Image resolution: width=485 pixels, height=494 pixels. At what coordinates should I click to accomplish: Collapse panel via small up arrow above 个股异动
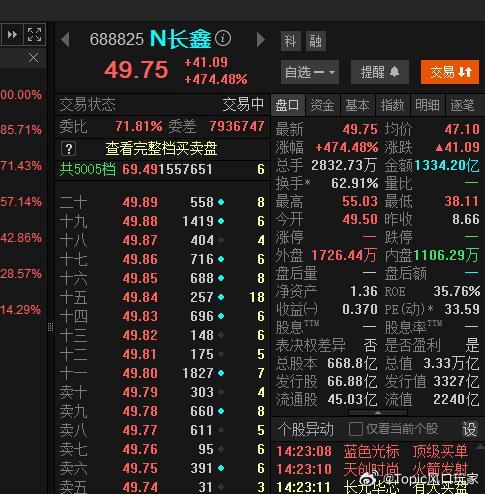click(x=378, y=413)
